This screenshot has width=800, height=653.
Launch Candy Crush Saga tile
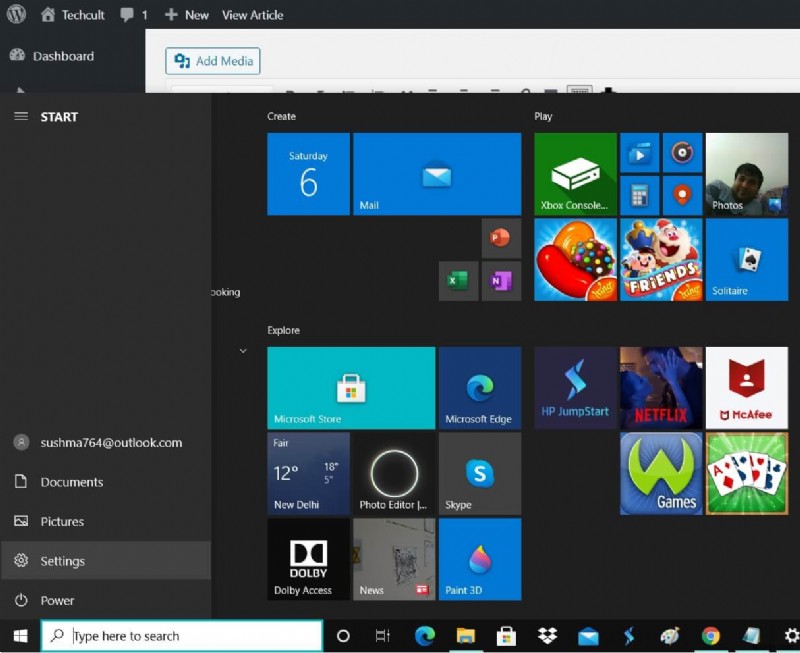tap(576, 260)
